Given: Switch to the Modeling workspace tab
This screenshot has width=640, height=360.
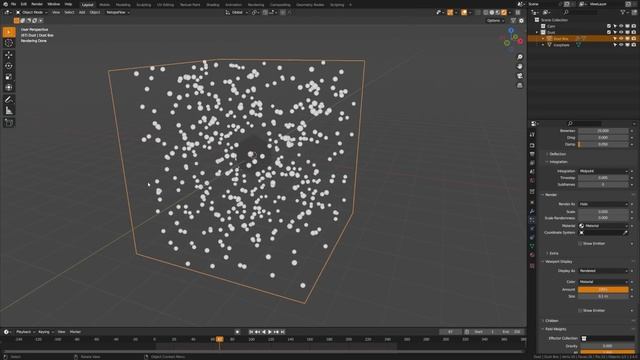Looking at the screenshot, I should click(x=122, y=5).
